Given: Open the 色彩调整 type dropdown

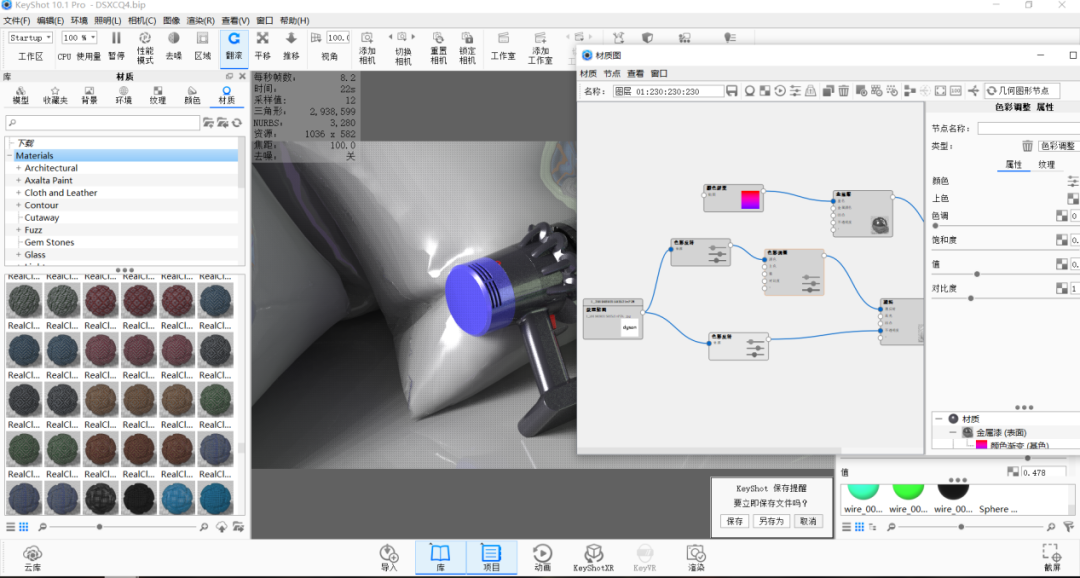Looking at the screenshot, I should click(1059, 146).
